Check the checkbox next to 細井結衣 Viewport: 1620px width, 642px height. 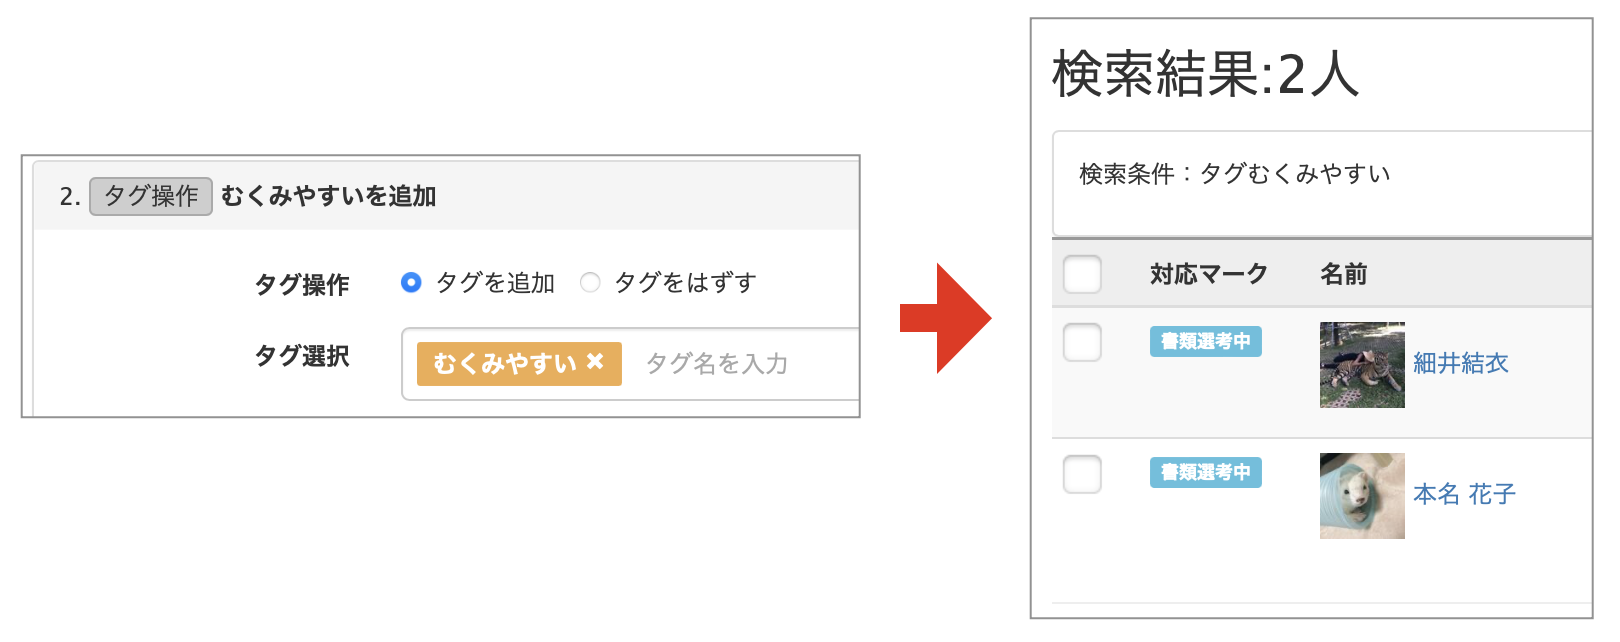[x=1082, y=342]
